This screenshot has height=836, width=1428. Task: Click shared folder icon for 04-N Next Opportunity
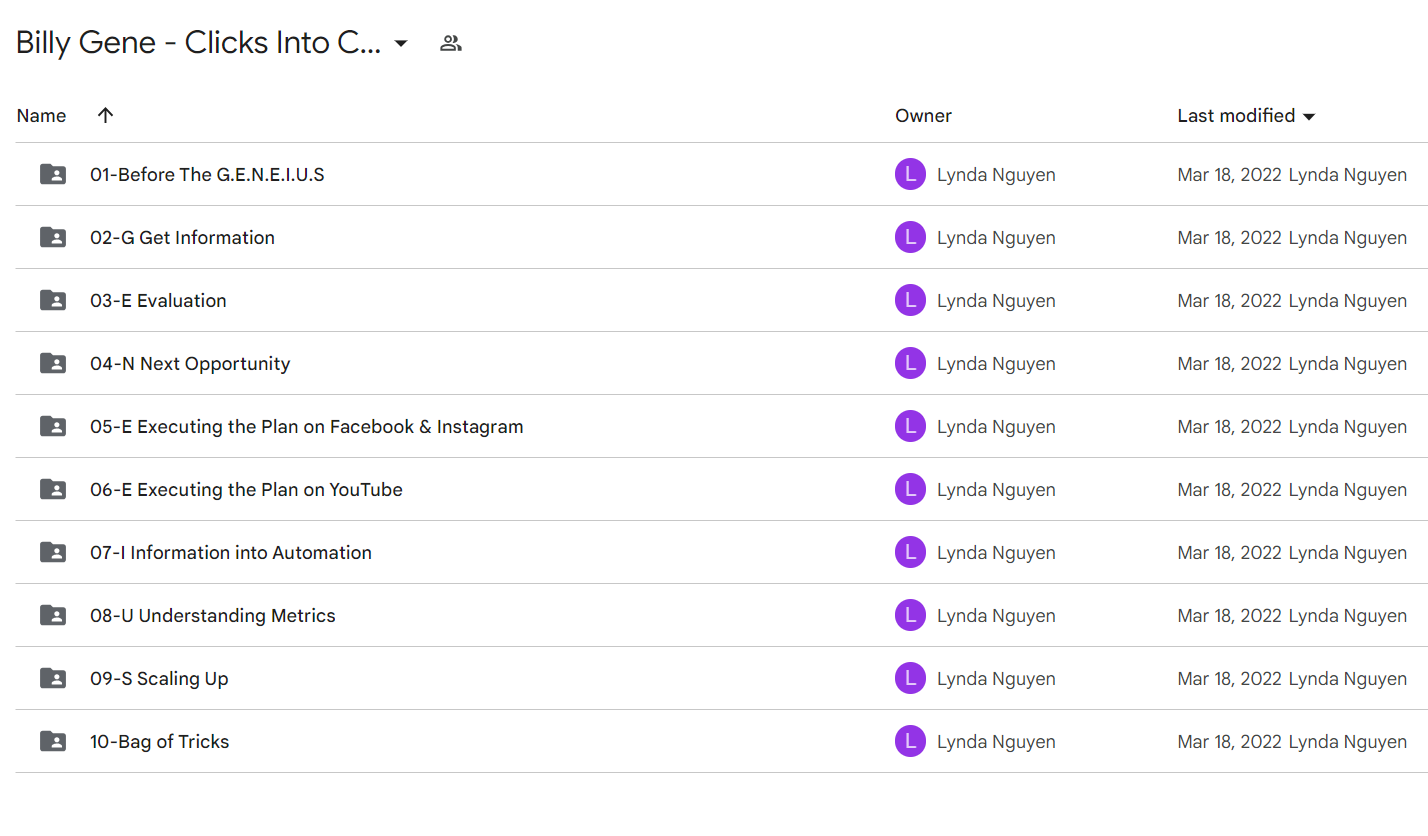coord(53,363)
